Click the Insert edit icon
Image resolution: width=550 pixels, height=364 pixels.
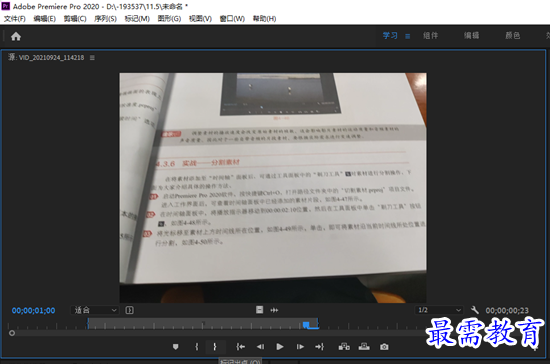coord(344,347)
